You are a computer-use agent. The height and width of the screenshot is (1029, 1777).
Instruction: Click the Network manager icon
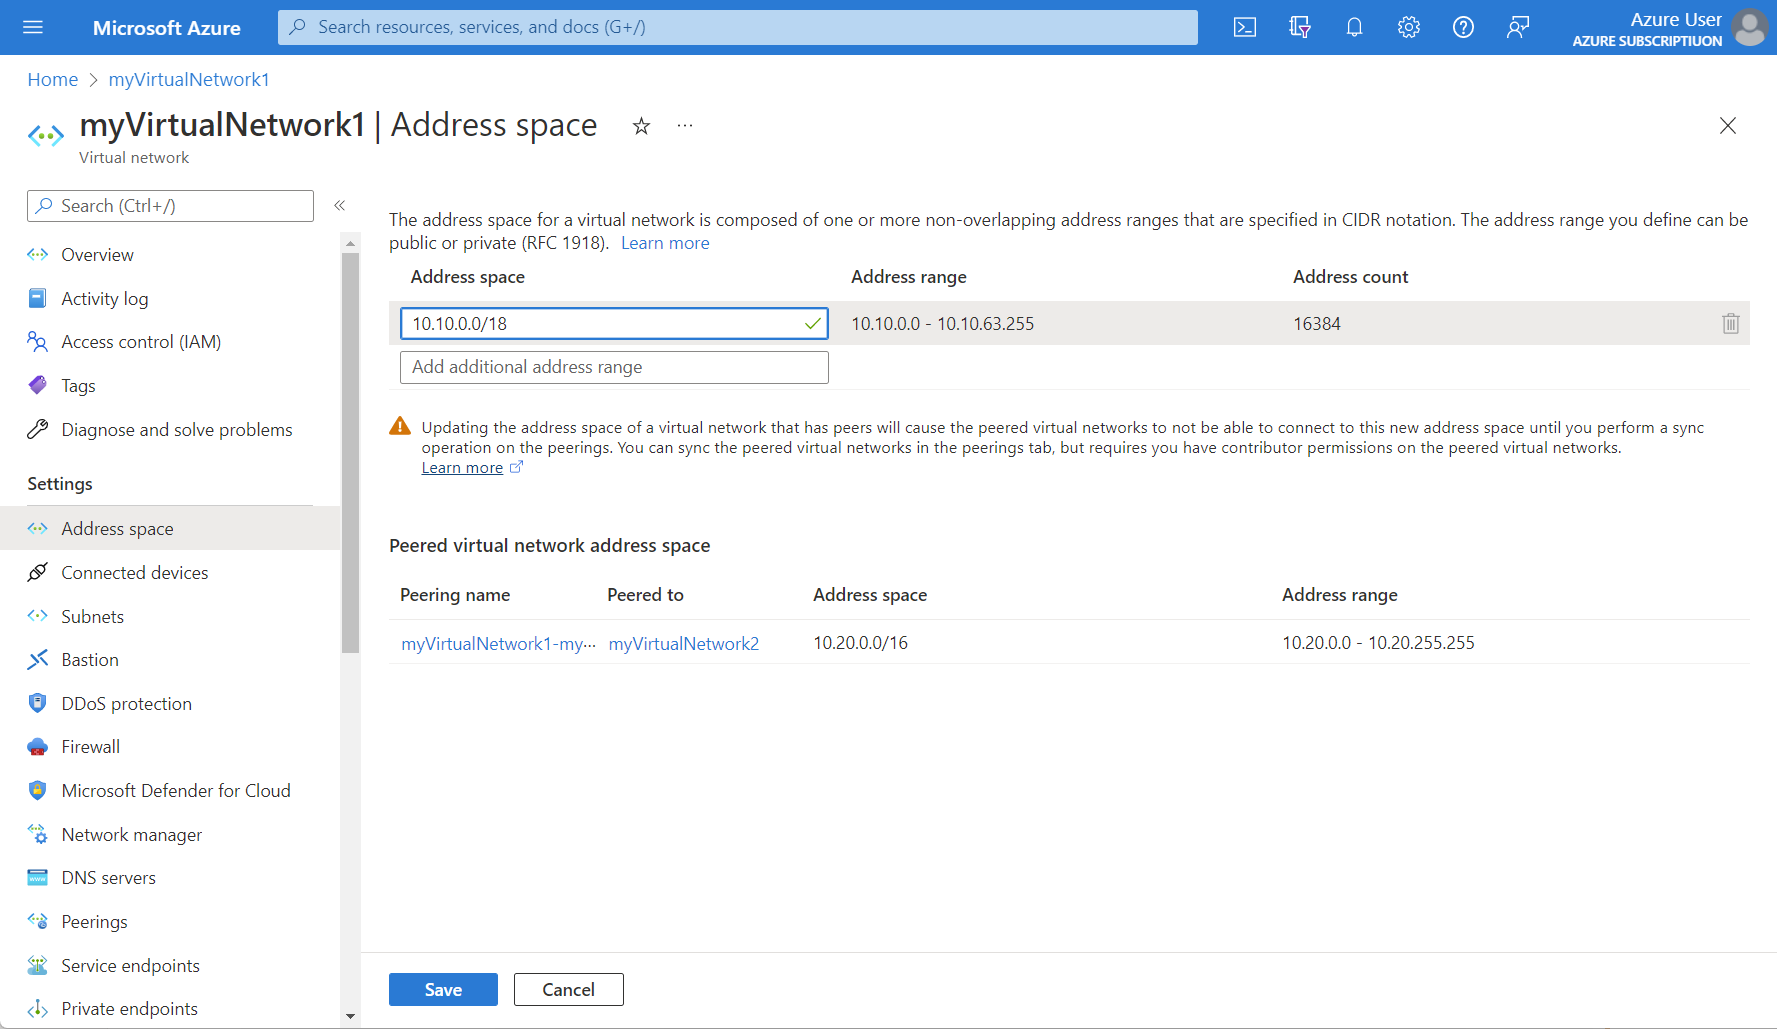[38, 834]
